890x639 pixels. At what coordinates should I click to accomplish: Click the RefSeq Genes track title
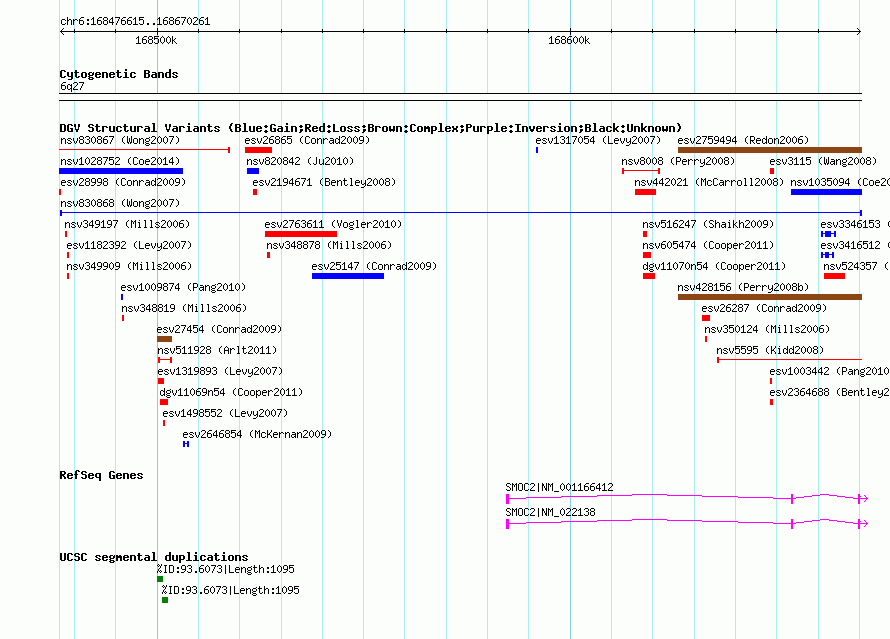pyautogui.click(x=101, y=475)
